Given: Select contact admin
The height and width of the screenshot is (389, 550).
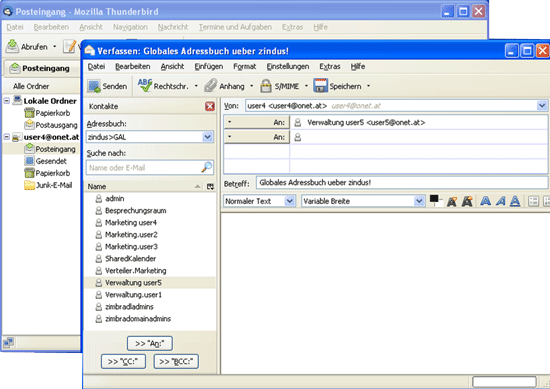Looking at the screenshot, I should [x=150, y=199].
